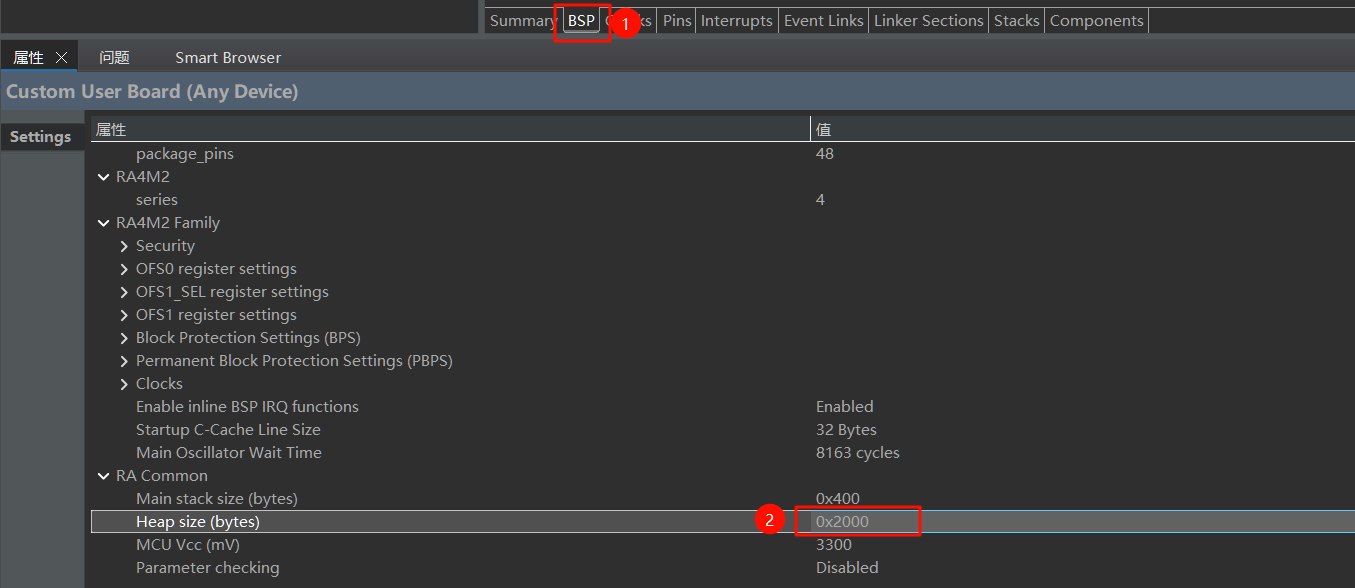
Task: Expand OFS1_SEL register settings
Action: coord(123,292)
